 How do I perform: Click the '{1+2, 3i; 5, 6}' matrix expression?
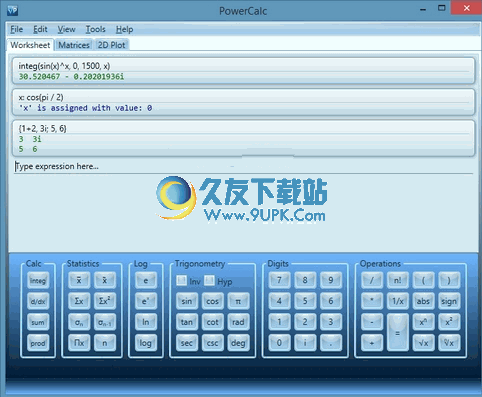tap(42, 128)
